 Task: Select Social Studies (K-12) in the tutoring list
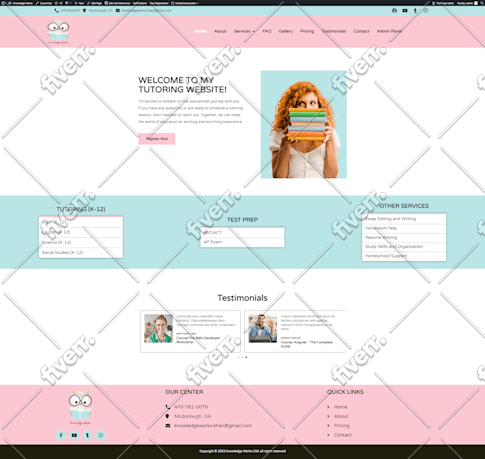coord(81,253)
